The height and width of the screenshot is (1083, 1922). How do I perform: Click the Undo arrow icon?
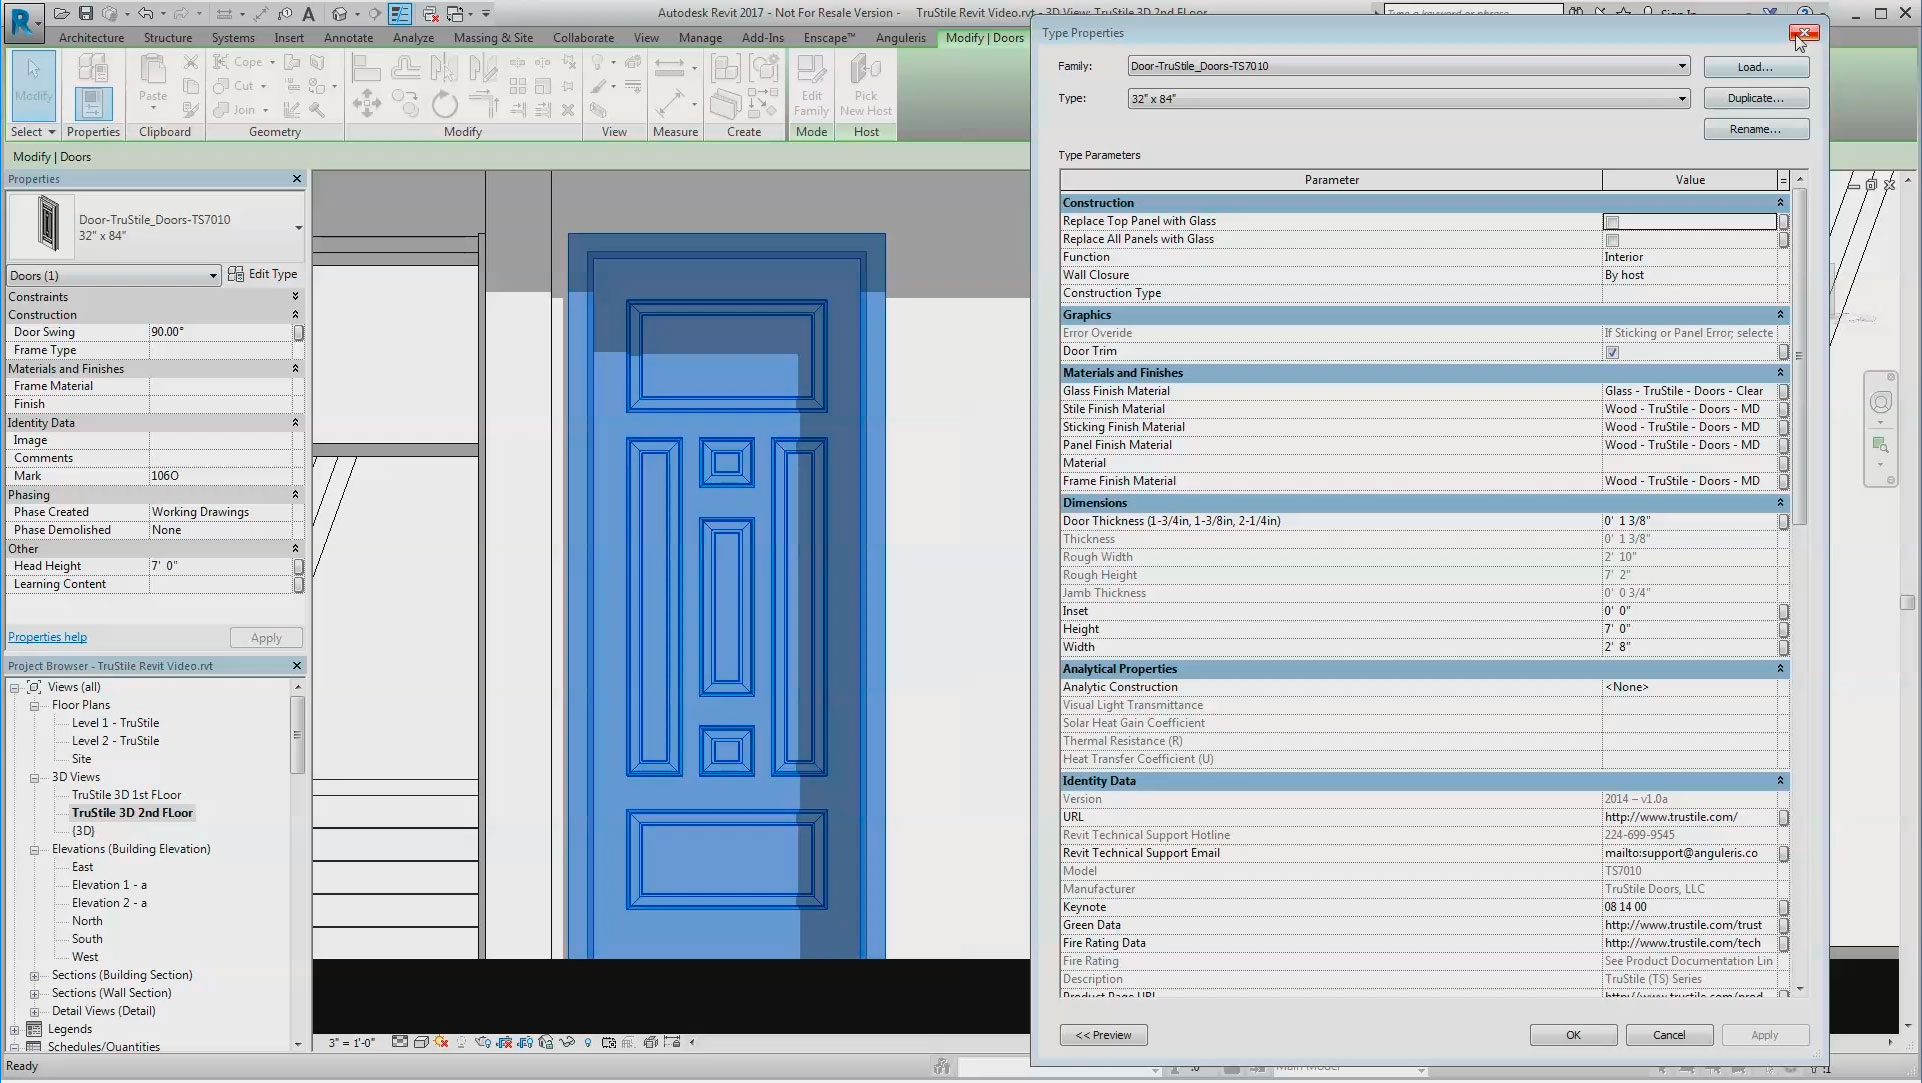tap(146, 13)
